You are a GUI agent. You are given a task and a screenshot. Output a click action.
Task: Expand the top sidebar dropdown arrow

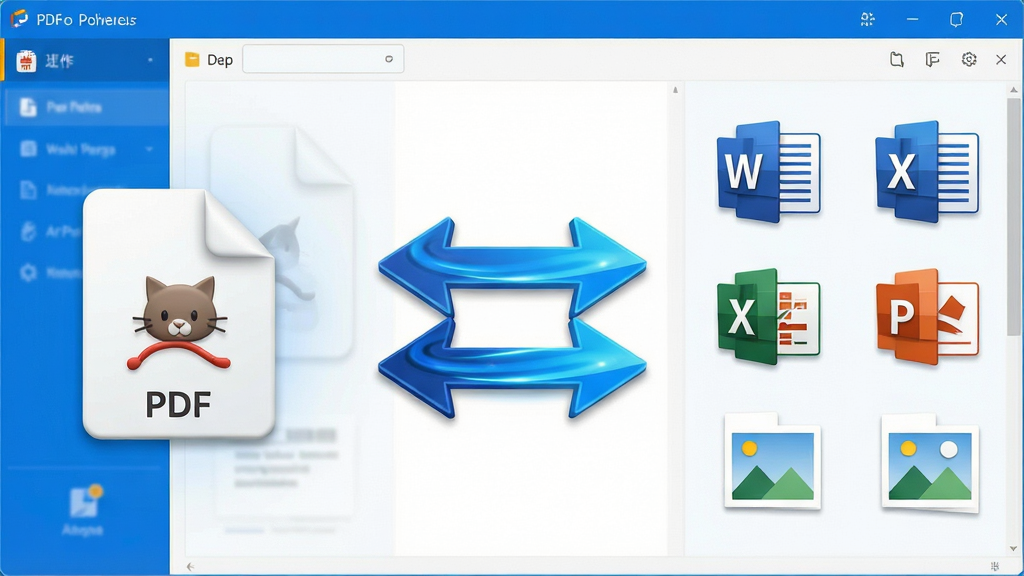[150, 60]
